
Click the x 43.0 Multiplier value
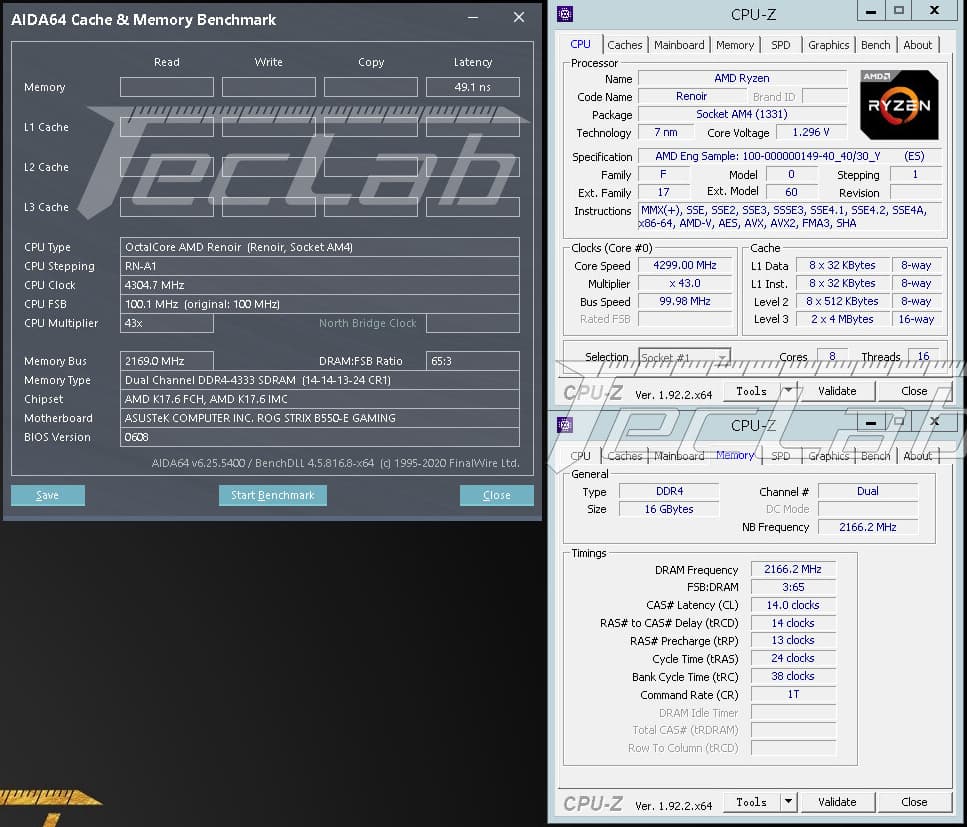[685, 283]
